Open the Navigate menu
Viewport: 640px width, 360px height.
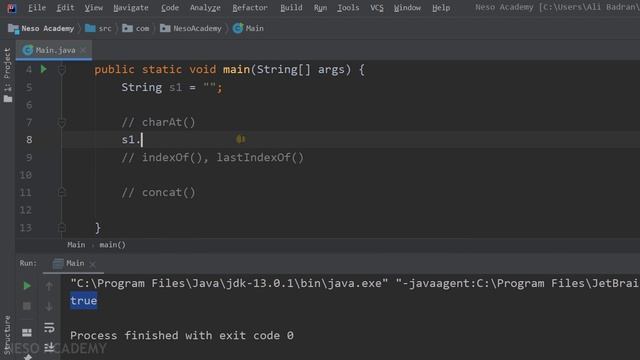coord(131,8)
